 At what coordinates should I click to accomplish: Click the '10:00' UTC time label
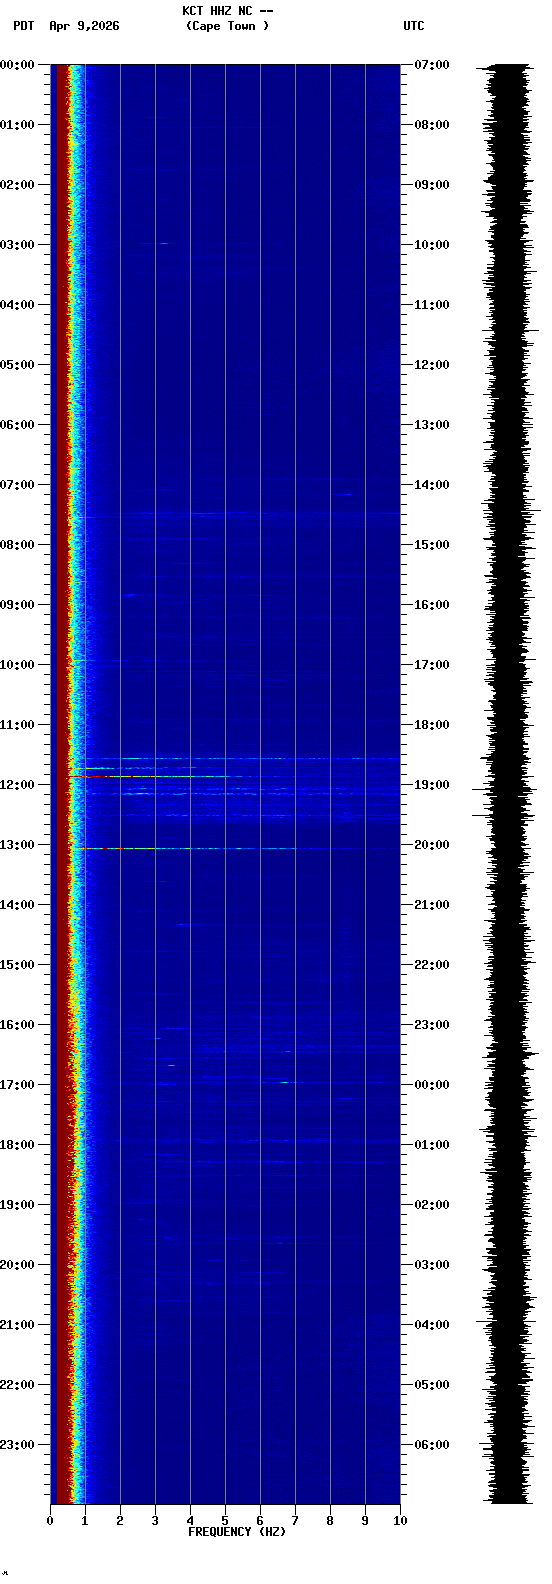pyautogui.click(x=432, y=245)
